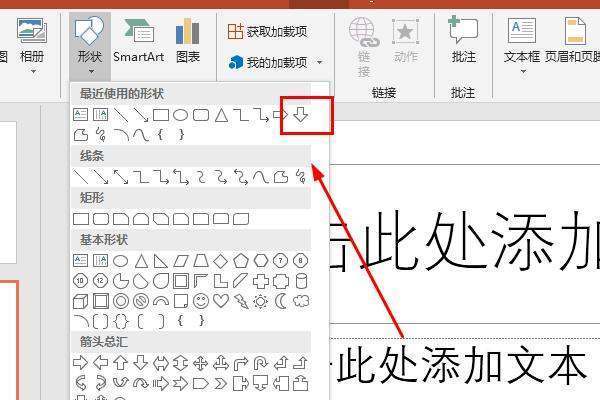Choose the U-turn arrow in 箭头总汇
Image resolution: width=600 pixels, height=400 pixels.
click(x=261, y=363)
